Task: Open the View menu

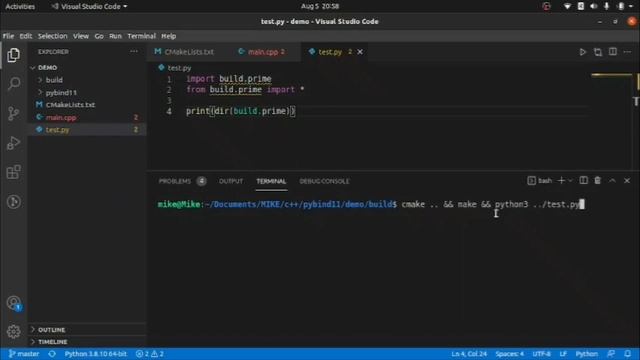Action: click(x=80, y=36)
